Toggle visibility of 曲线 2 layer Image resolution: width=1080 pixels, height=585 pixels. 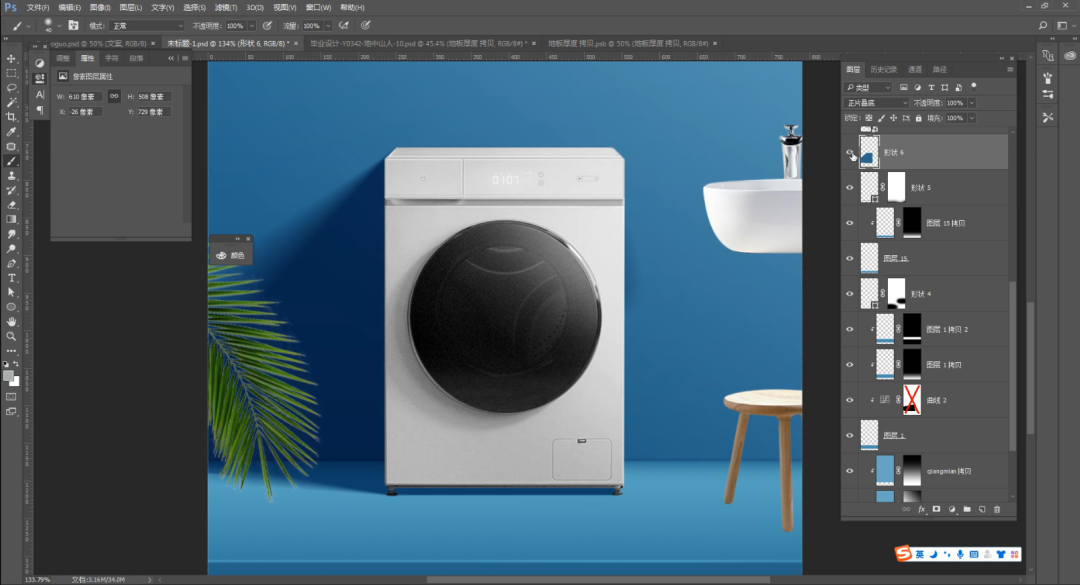(x=850, y=399)
